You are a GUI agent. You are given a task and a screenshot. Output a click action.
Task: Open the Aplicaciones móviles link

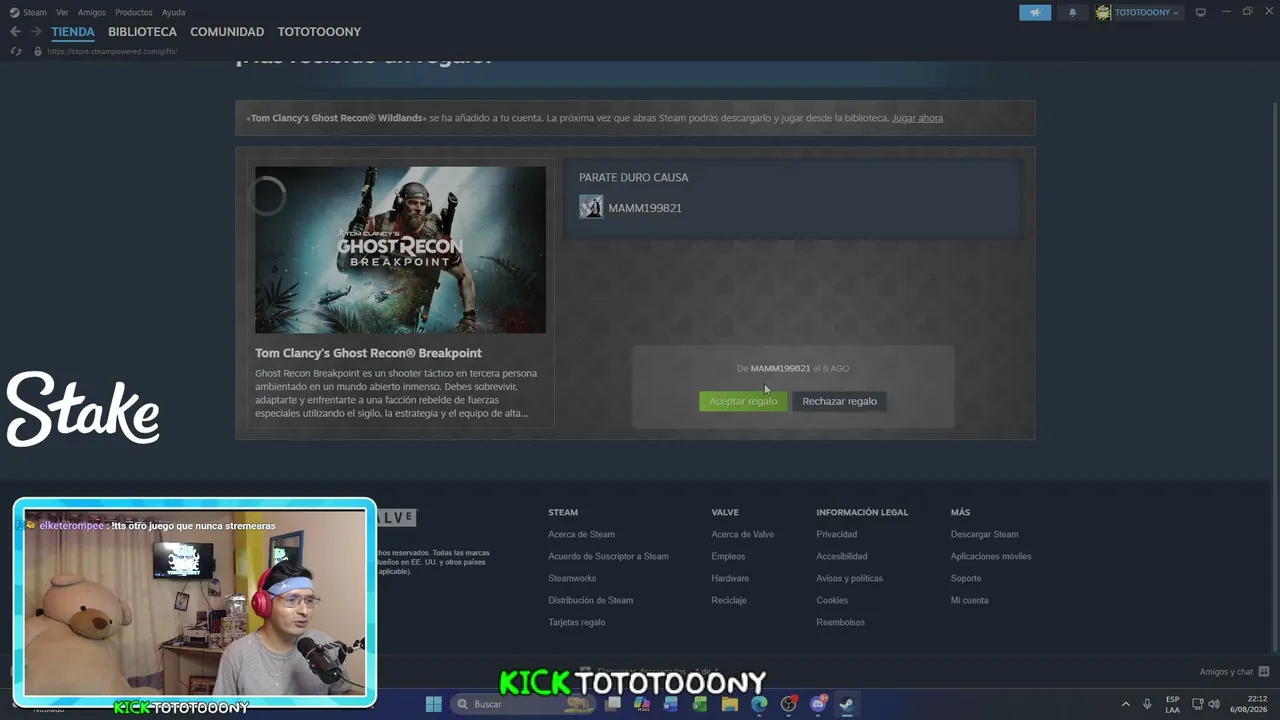pos(991,556)
